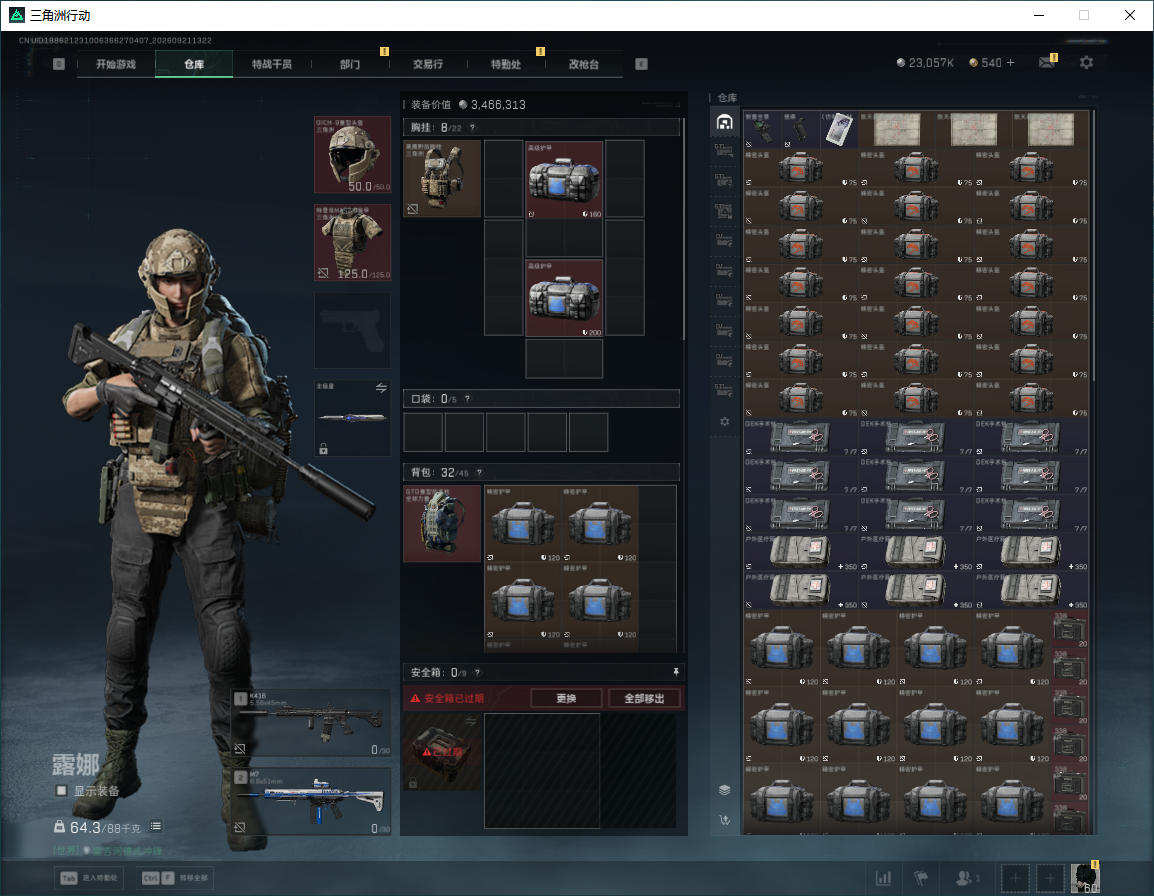1154x896 pixels.
Task: Open warehouse sidebar settings gear
Action: [725, 421]
